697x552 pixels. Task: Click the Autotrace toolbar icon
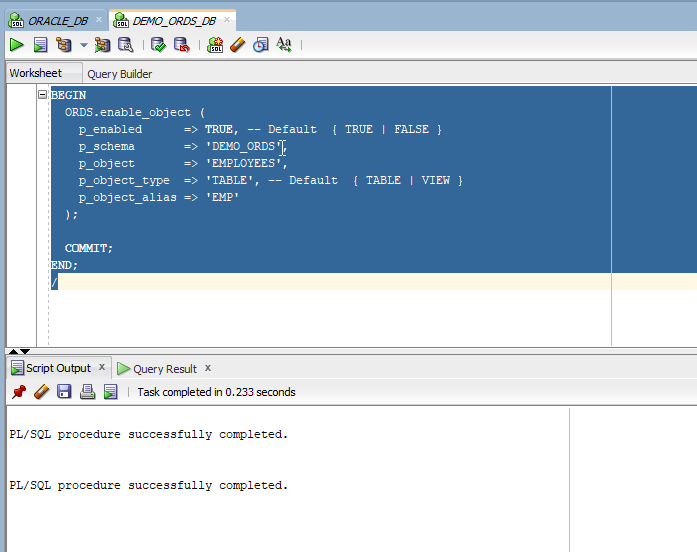(x=102, y=44)
